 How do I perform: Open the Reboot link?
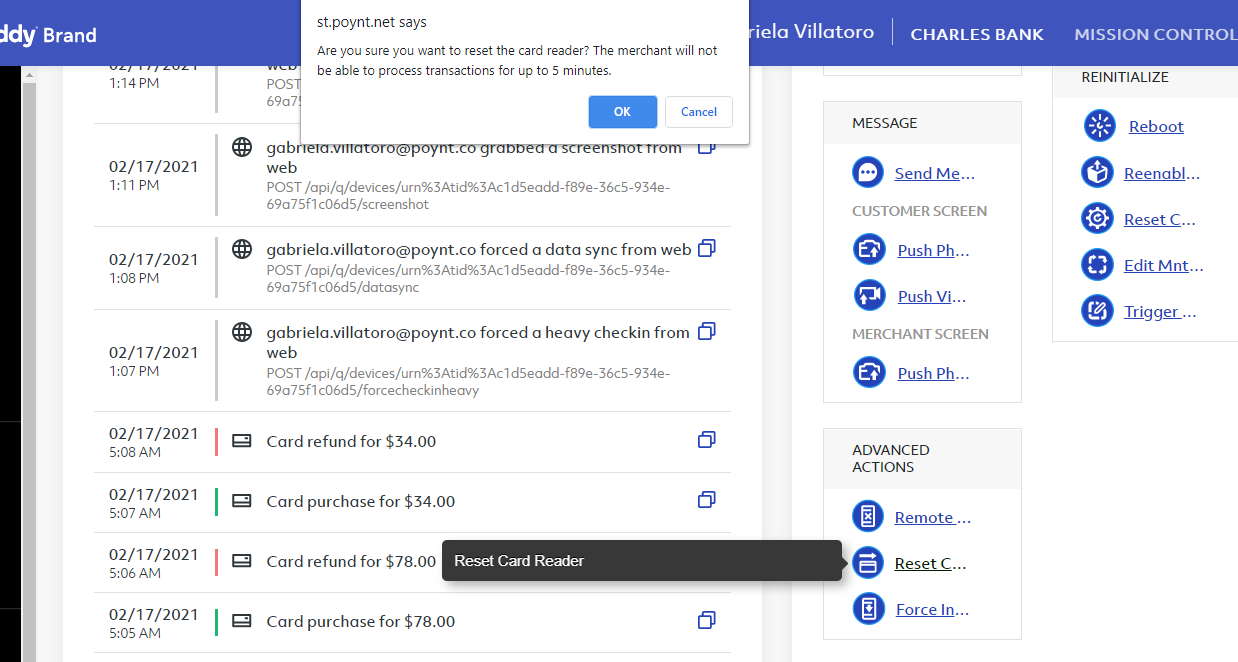point(1156,126)
